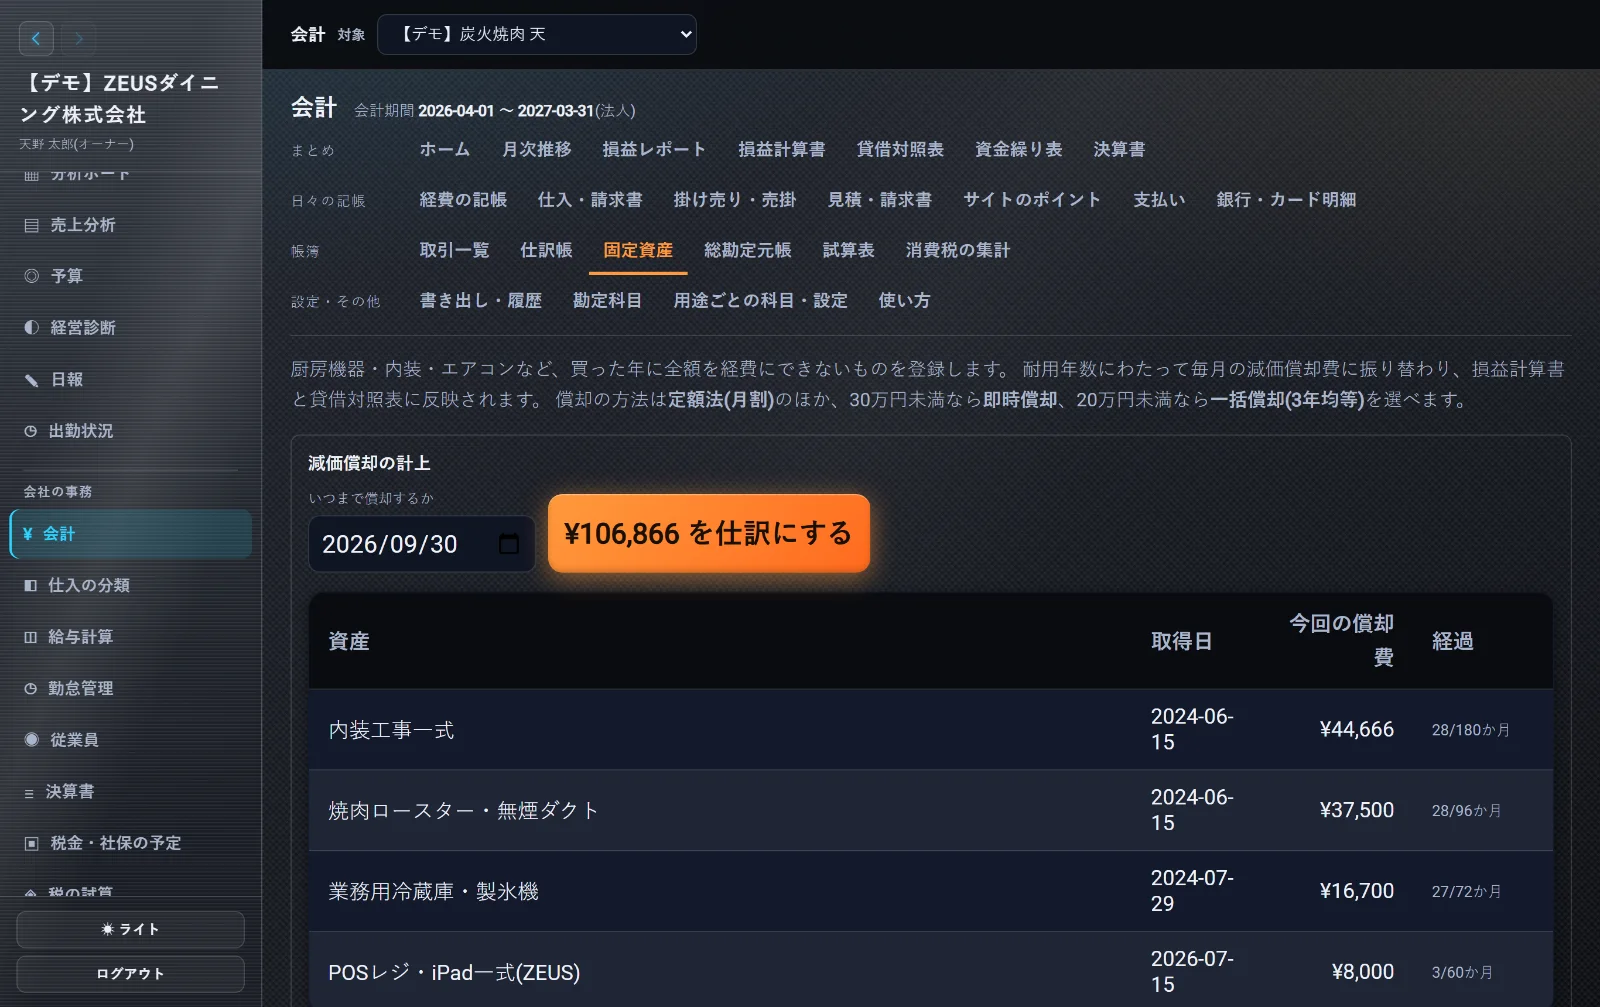Open 売上分析 in sidebar

click(x=130, y=225)
